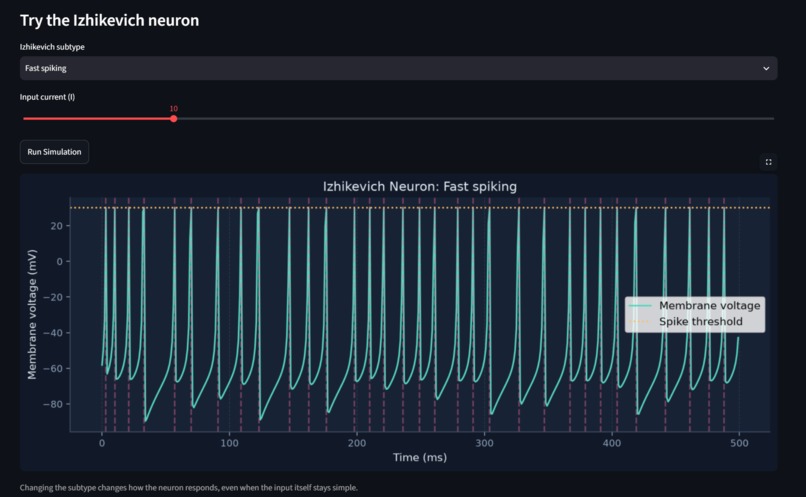
Task: Click the 'Try the Izhikevich neuron' heading
Action: pos(109,21)
